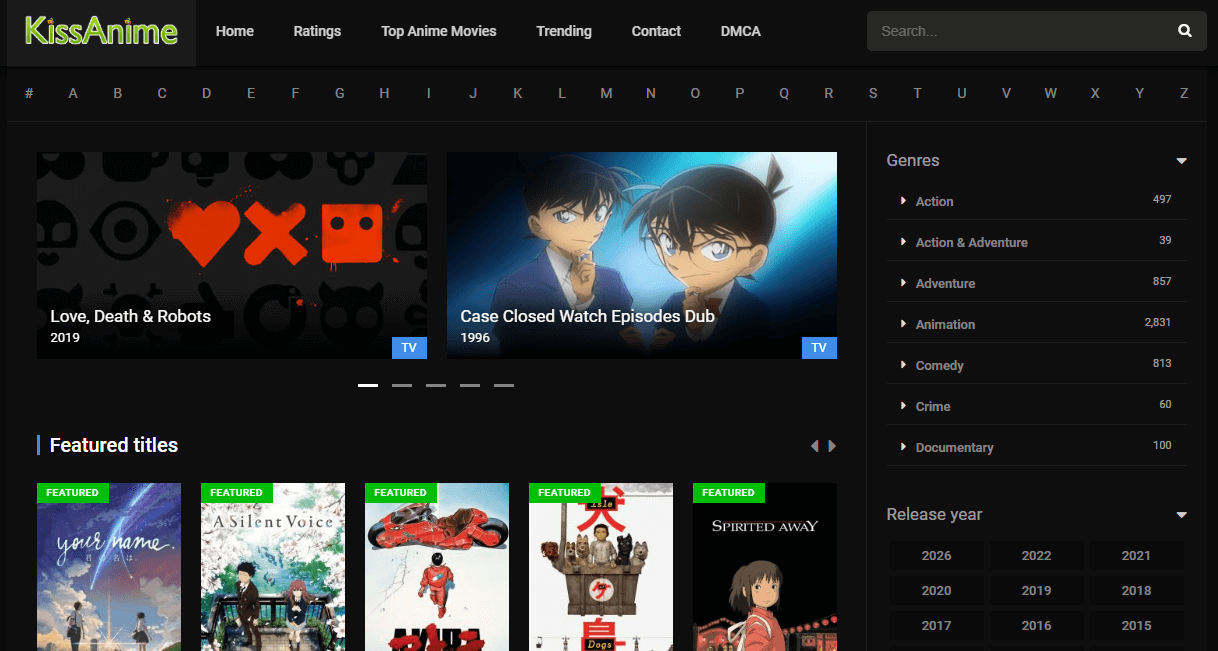Choose release year 2019
1218x651 pixels.
coord(1037,591)
